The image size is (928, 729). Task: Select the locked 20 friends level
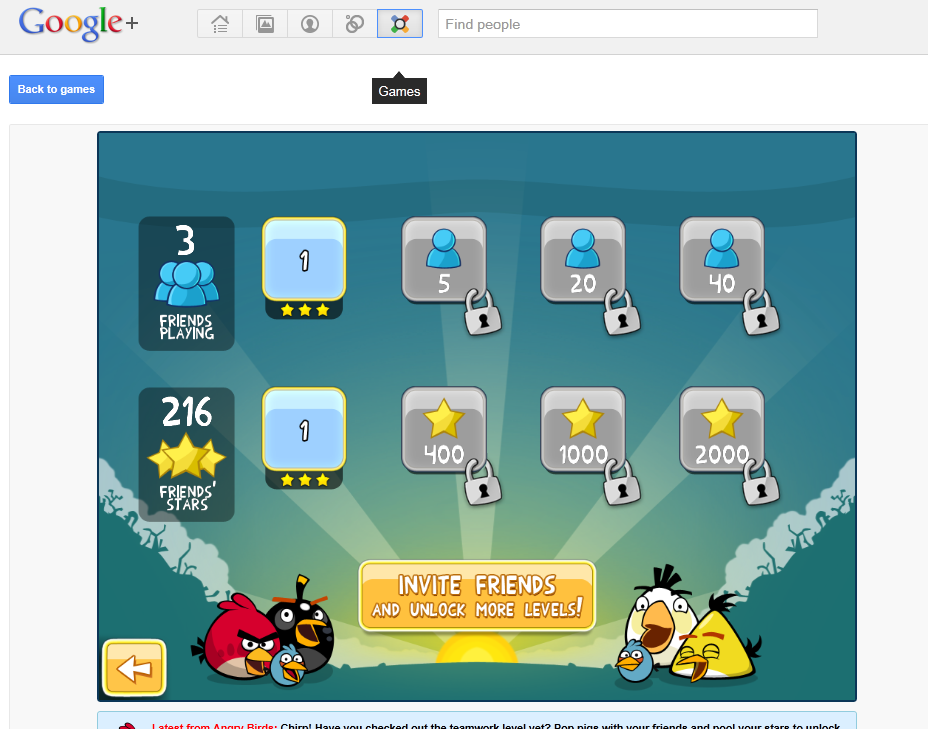coord(583,260)
